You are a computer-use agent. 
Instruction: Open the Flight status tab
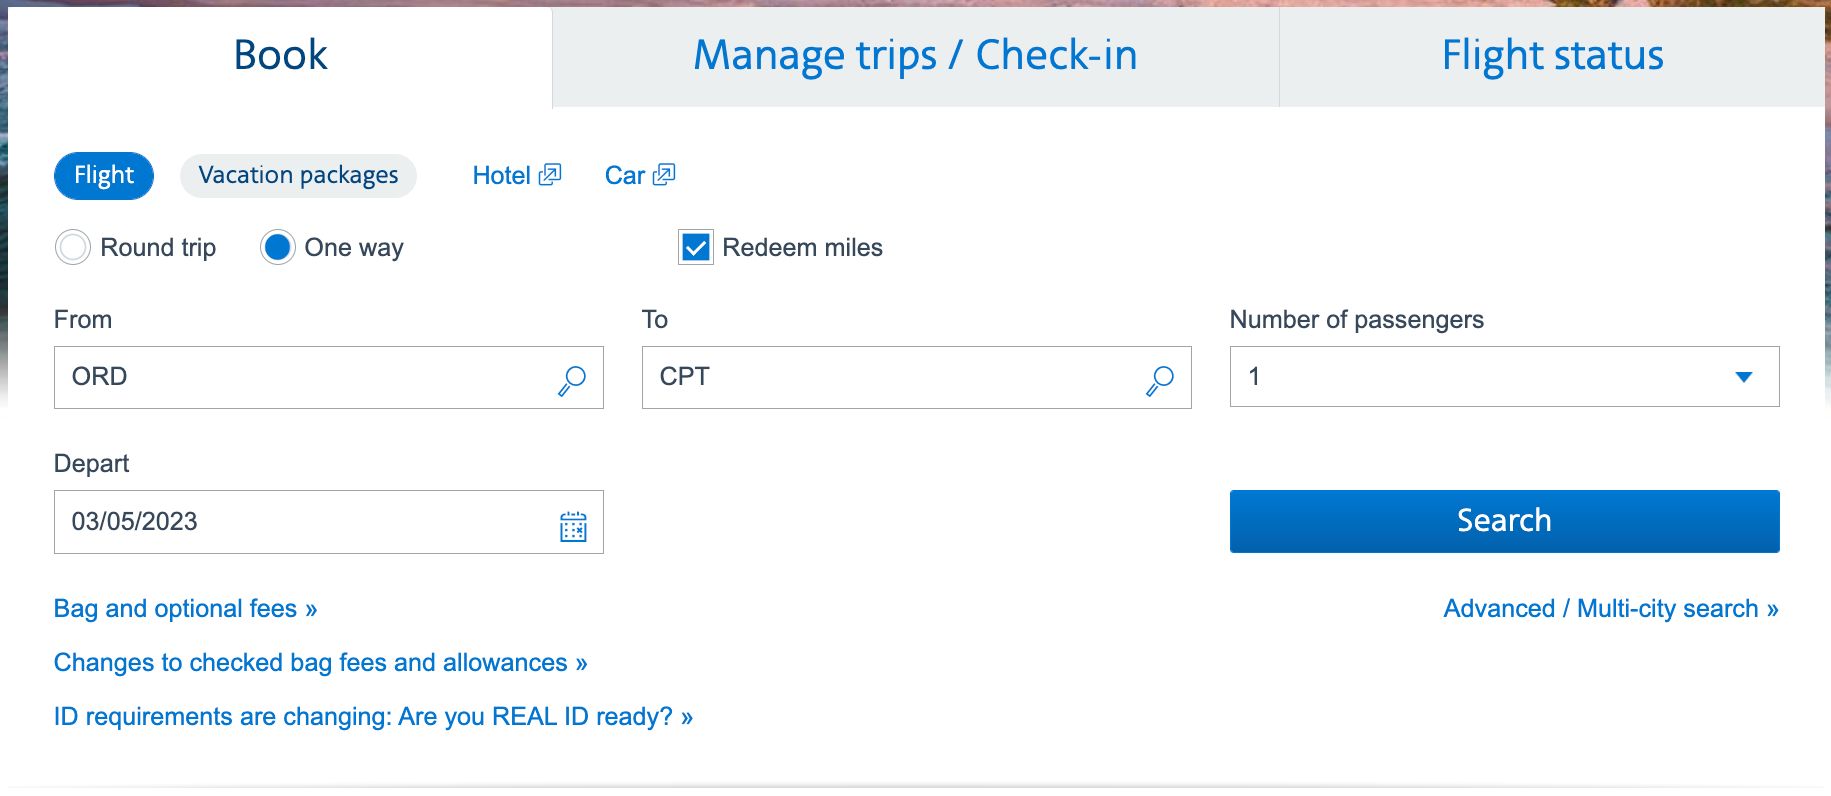(x=1551, y=55)
